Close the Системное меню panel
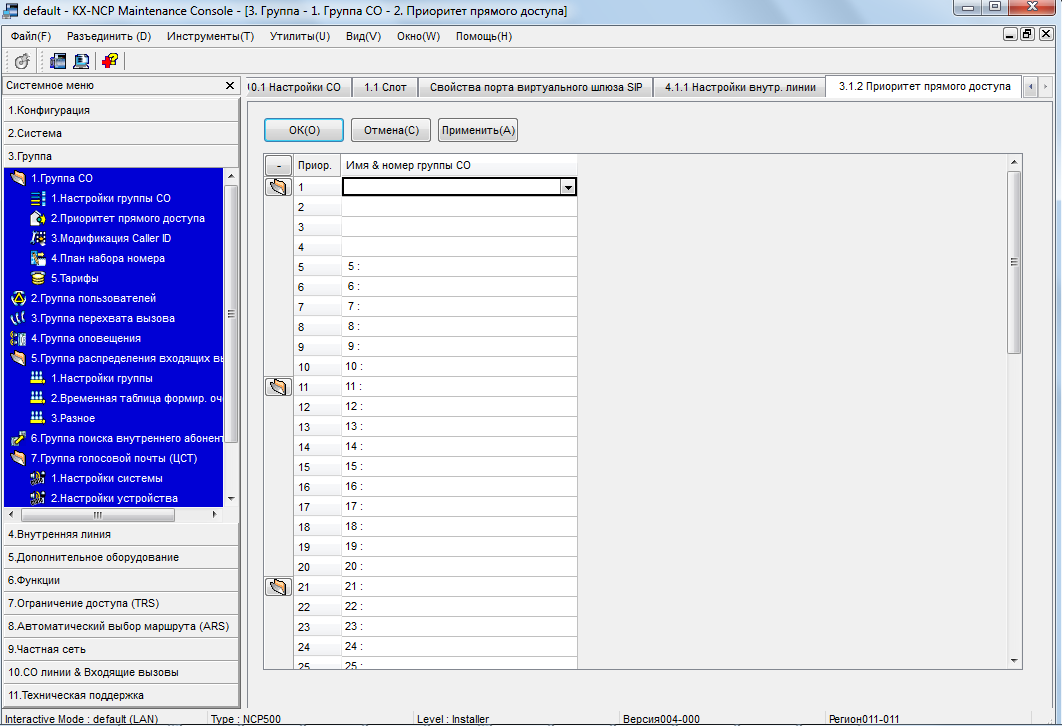 coord(230,86)
